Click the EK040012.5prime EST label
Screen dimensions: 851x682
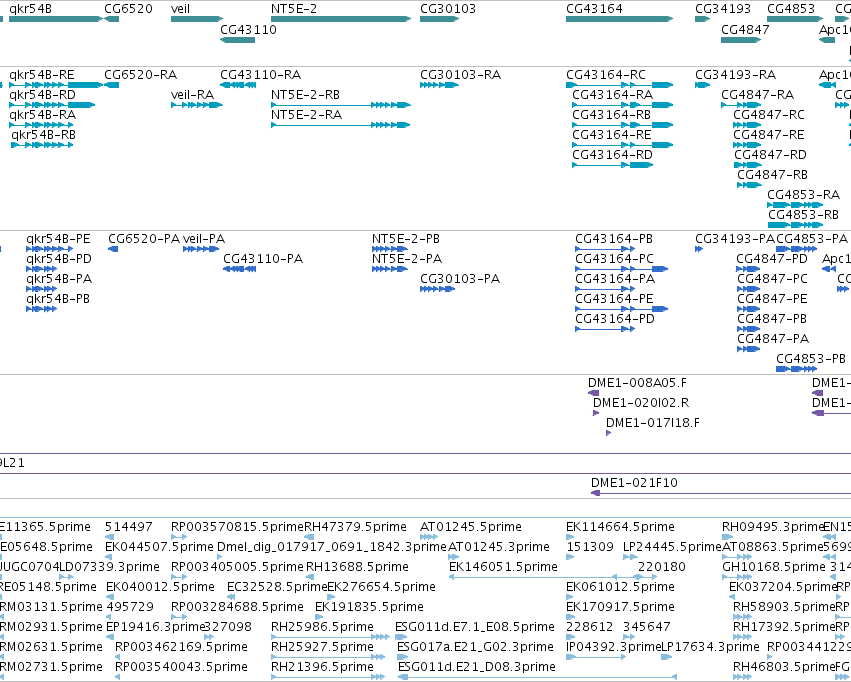[160, 587]
